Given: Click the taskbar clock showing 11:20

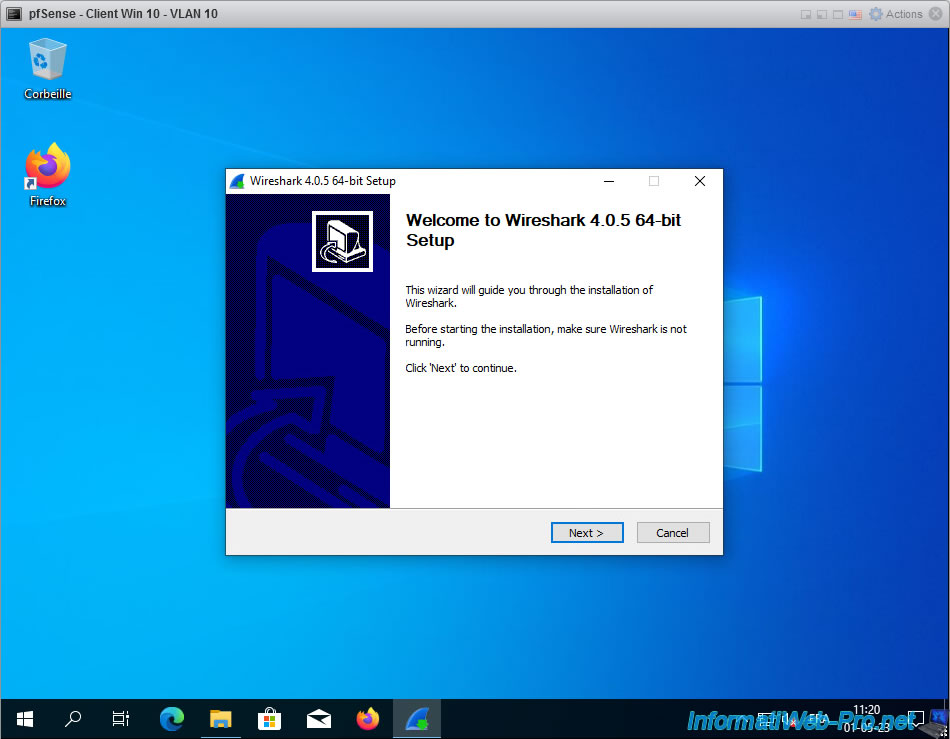Looking at the screenshot, I should coord(866,718).
